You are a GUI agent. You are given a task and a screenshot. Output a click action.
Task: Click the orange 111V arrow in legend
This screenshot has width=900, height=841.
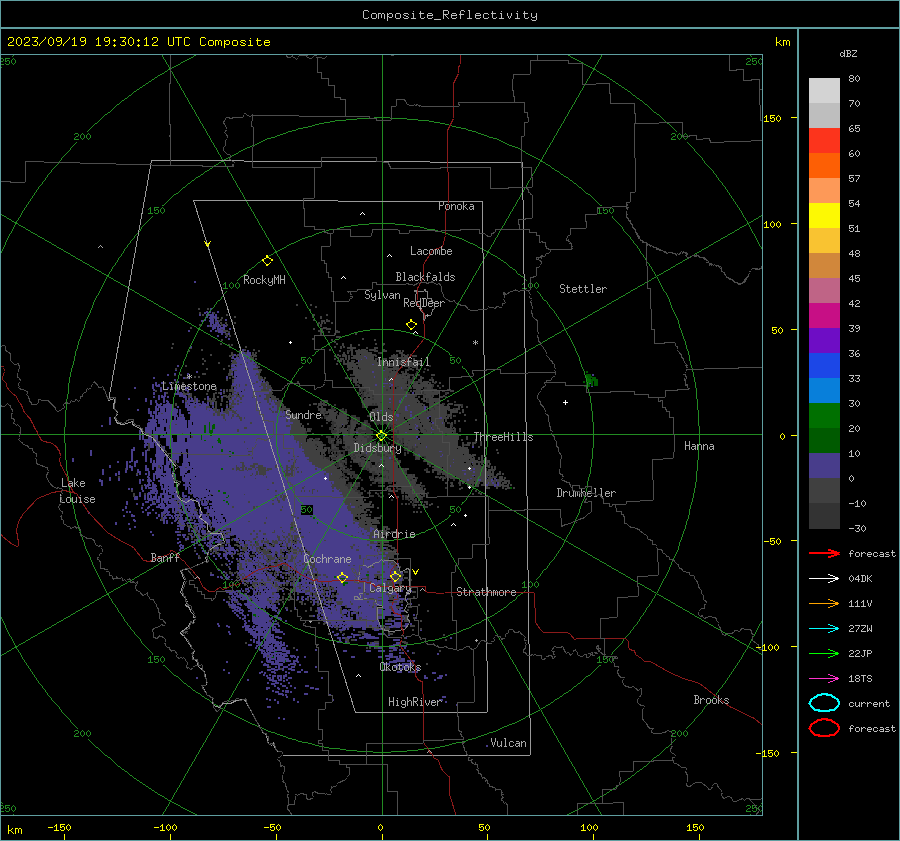tap(824, 603)
